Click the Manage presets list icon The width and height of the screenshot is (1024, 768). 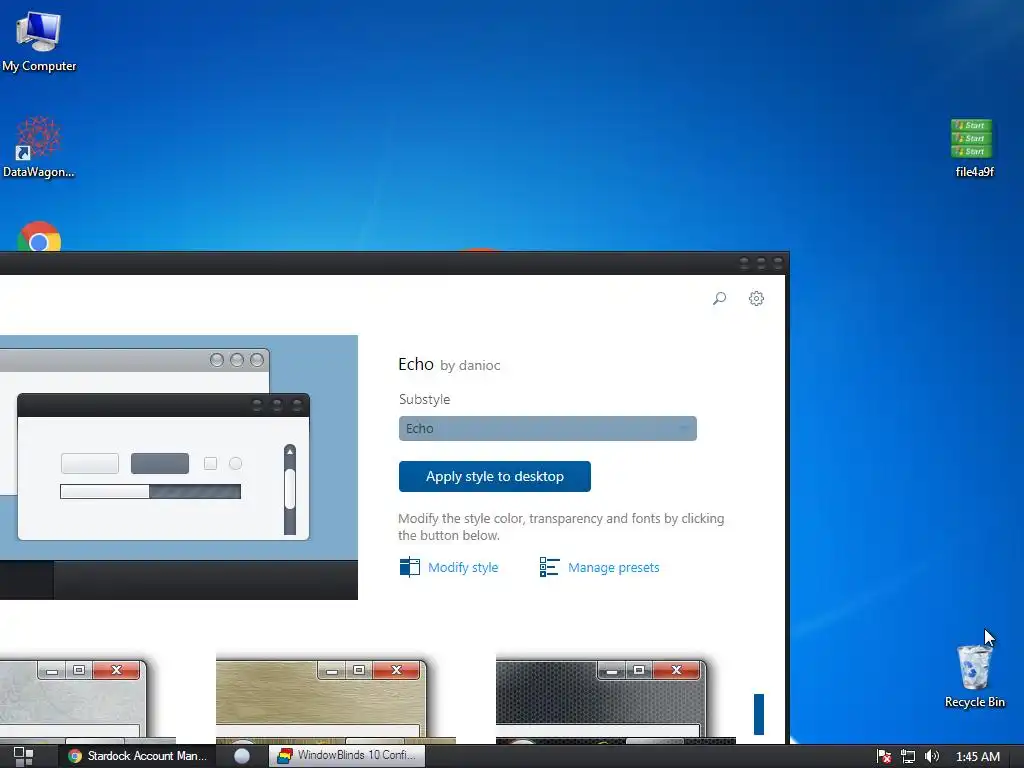point(549,567)
